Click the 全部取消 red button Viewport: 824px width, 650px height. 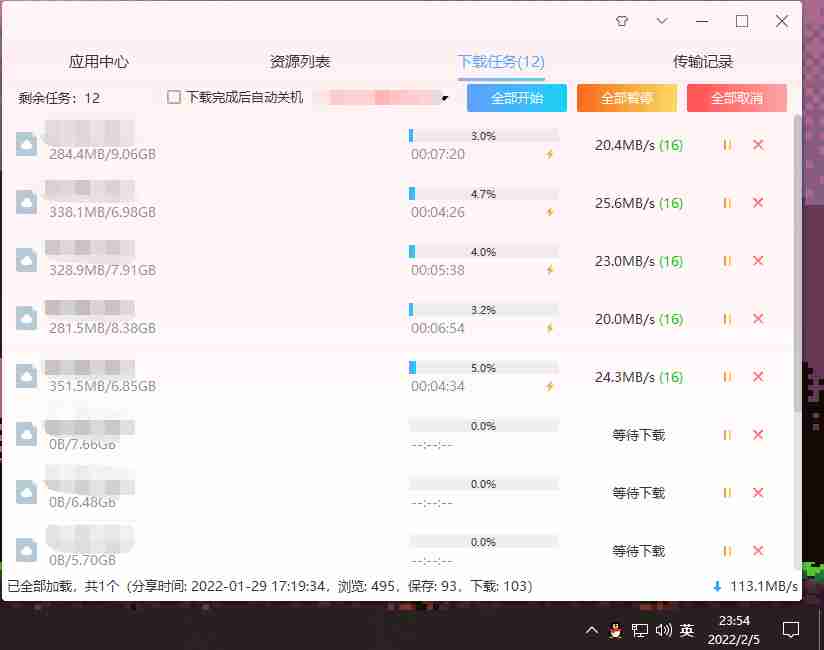point(737,98)
